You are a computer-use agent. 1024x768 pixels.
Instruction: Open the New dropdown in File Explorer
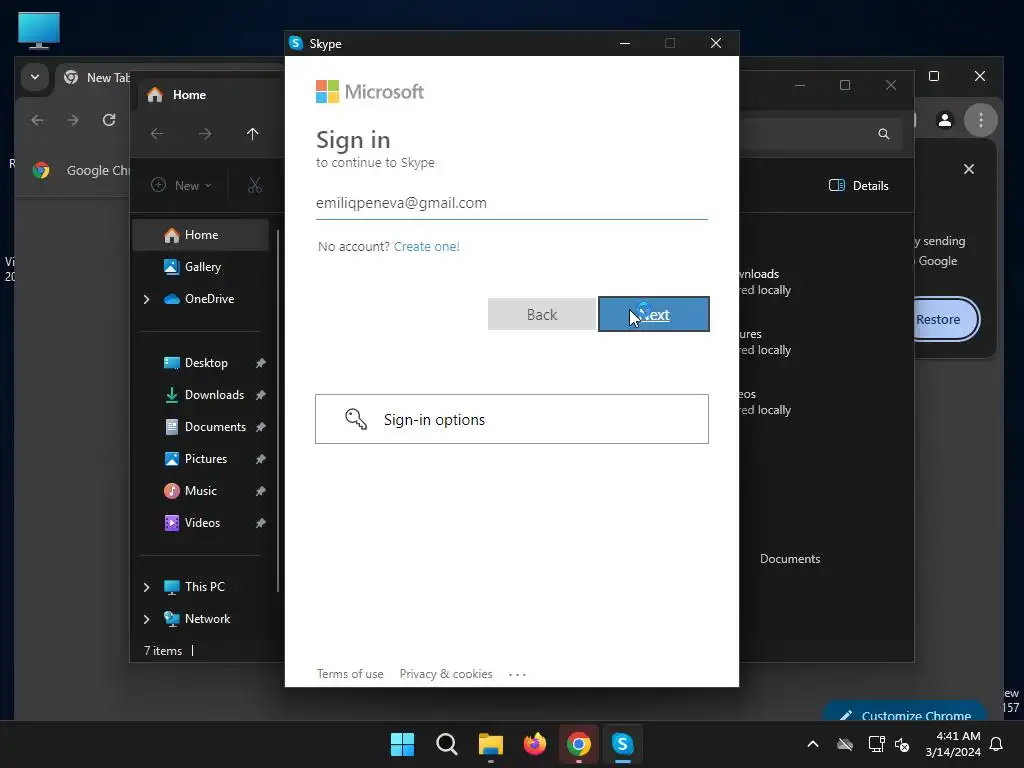[182, 185]
